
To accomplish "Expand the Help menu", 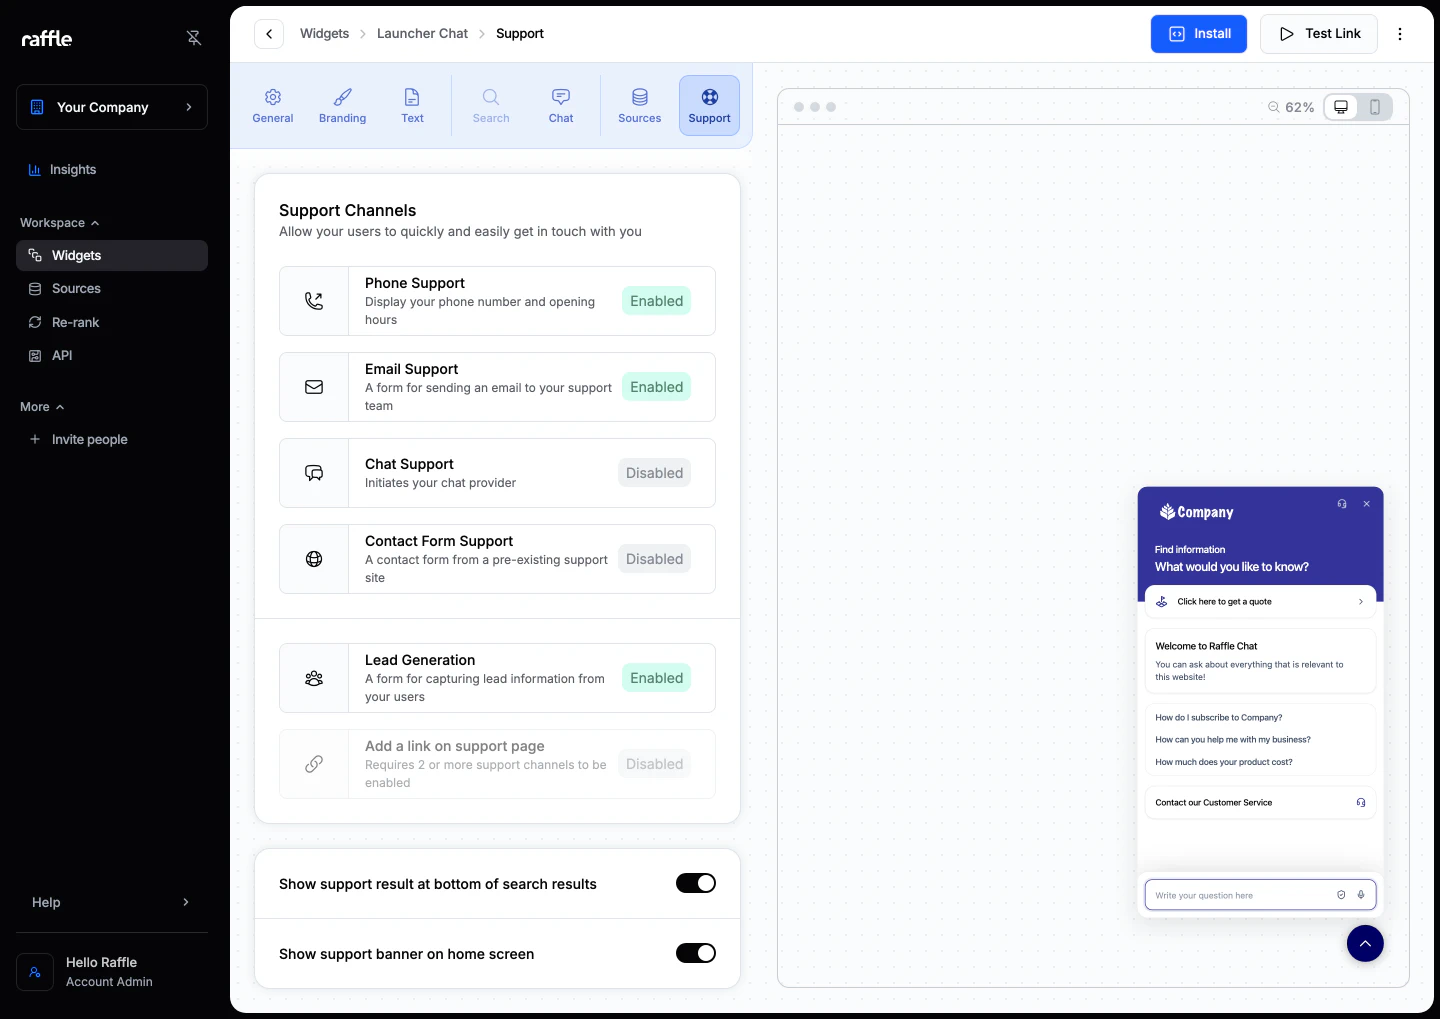I will 112,902.
